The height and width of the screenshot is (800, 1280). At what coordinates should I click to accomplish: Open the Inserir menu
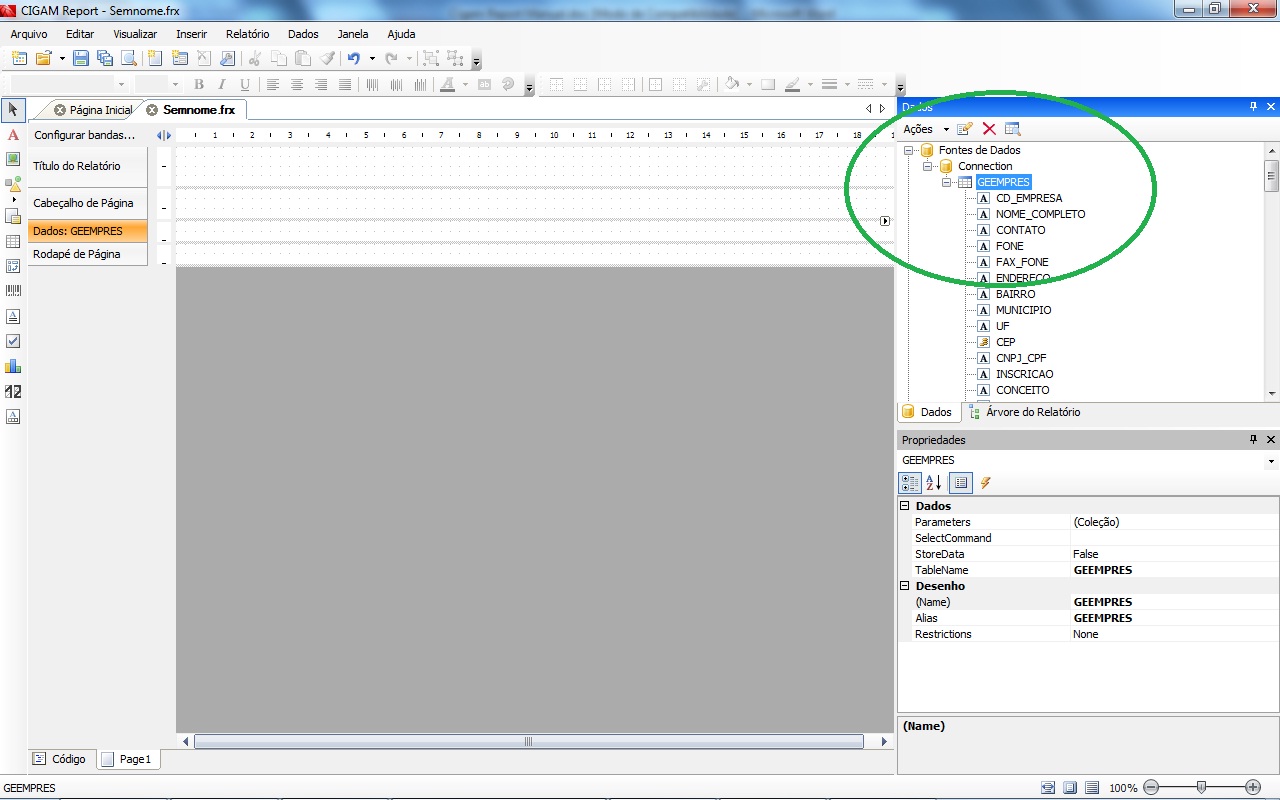pos(191,34)
